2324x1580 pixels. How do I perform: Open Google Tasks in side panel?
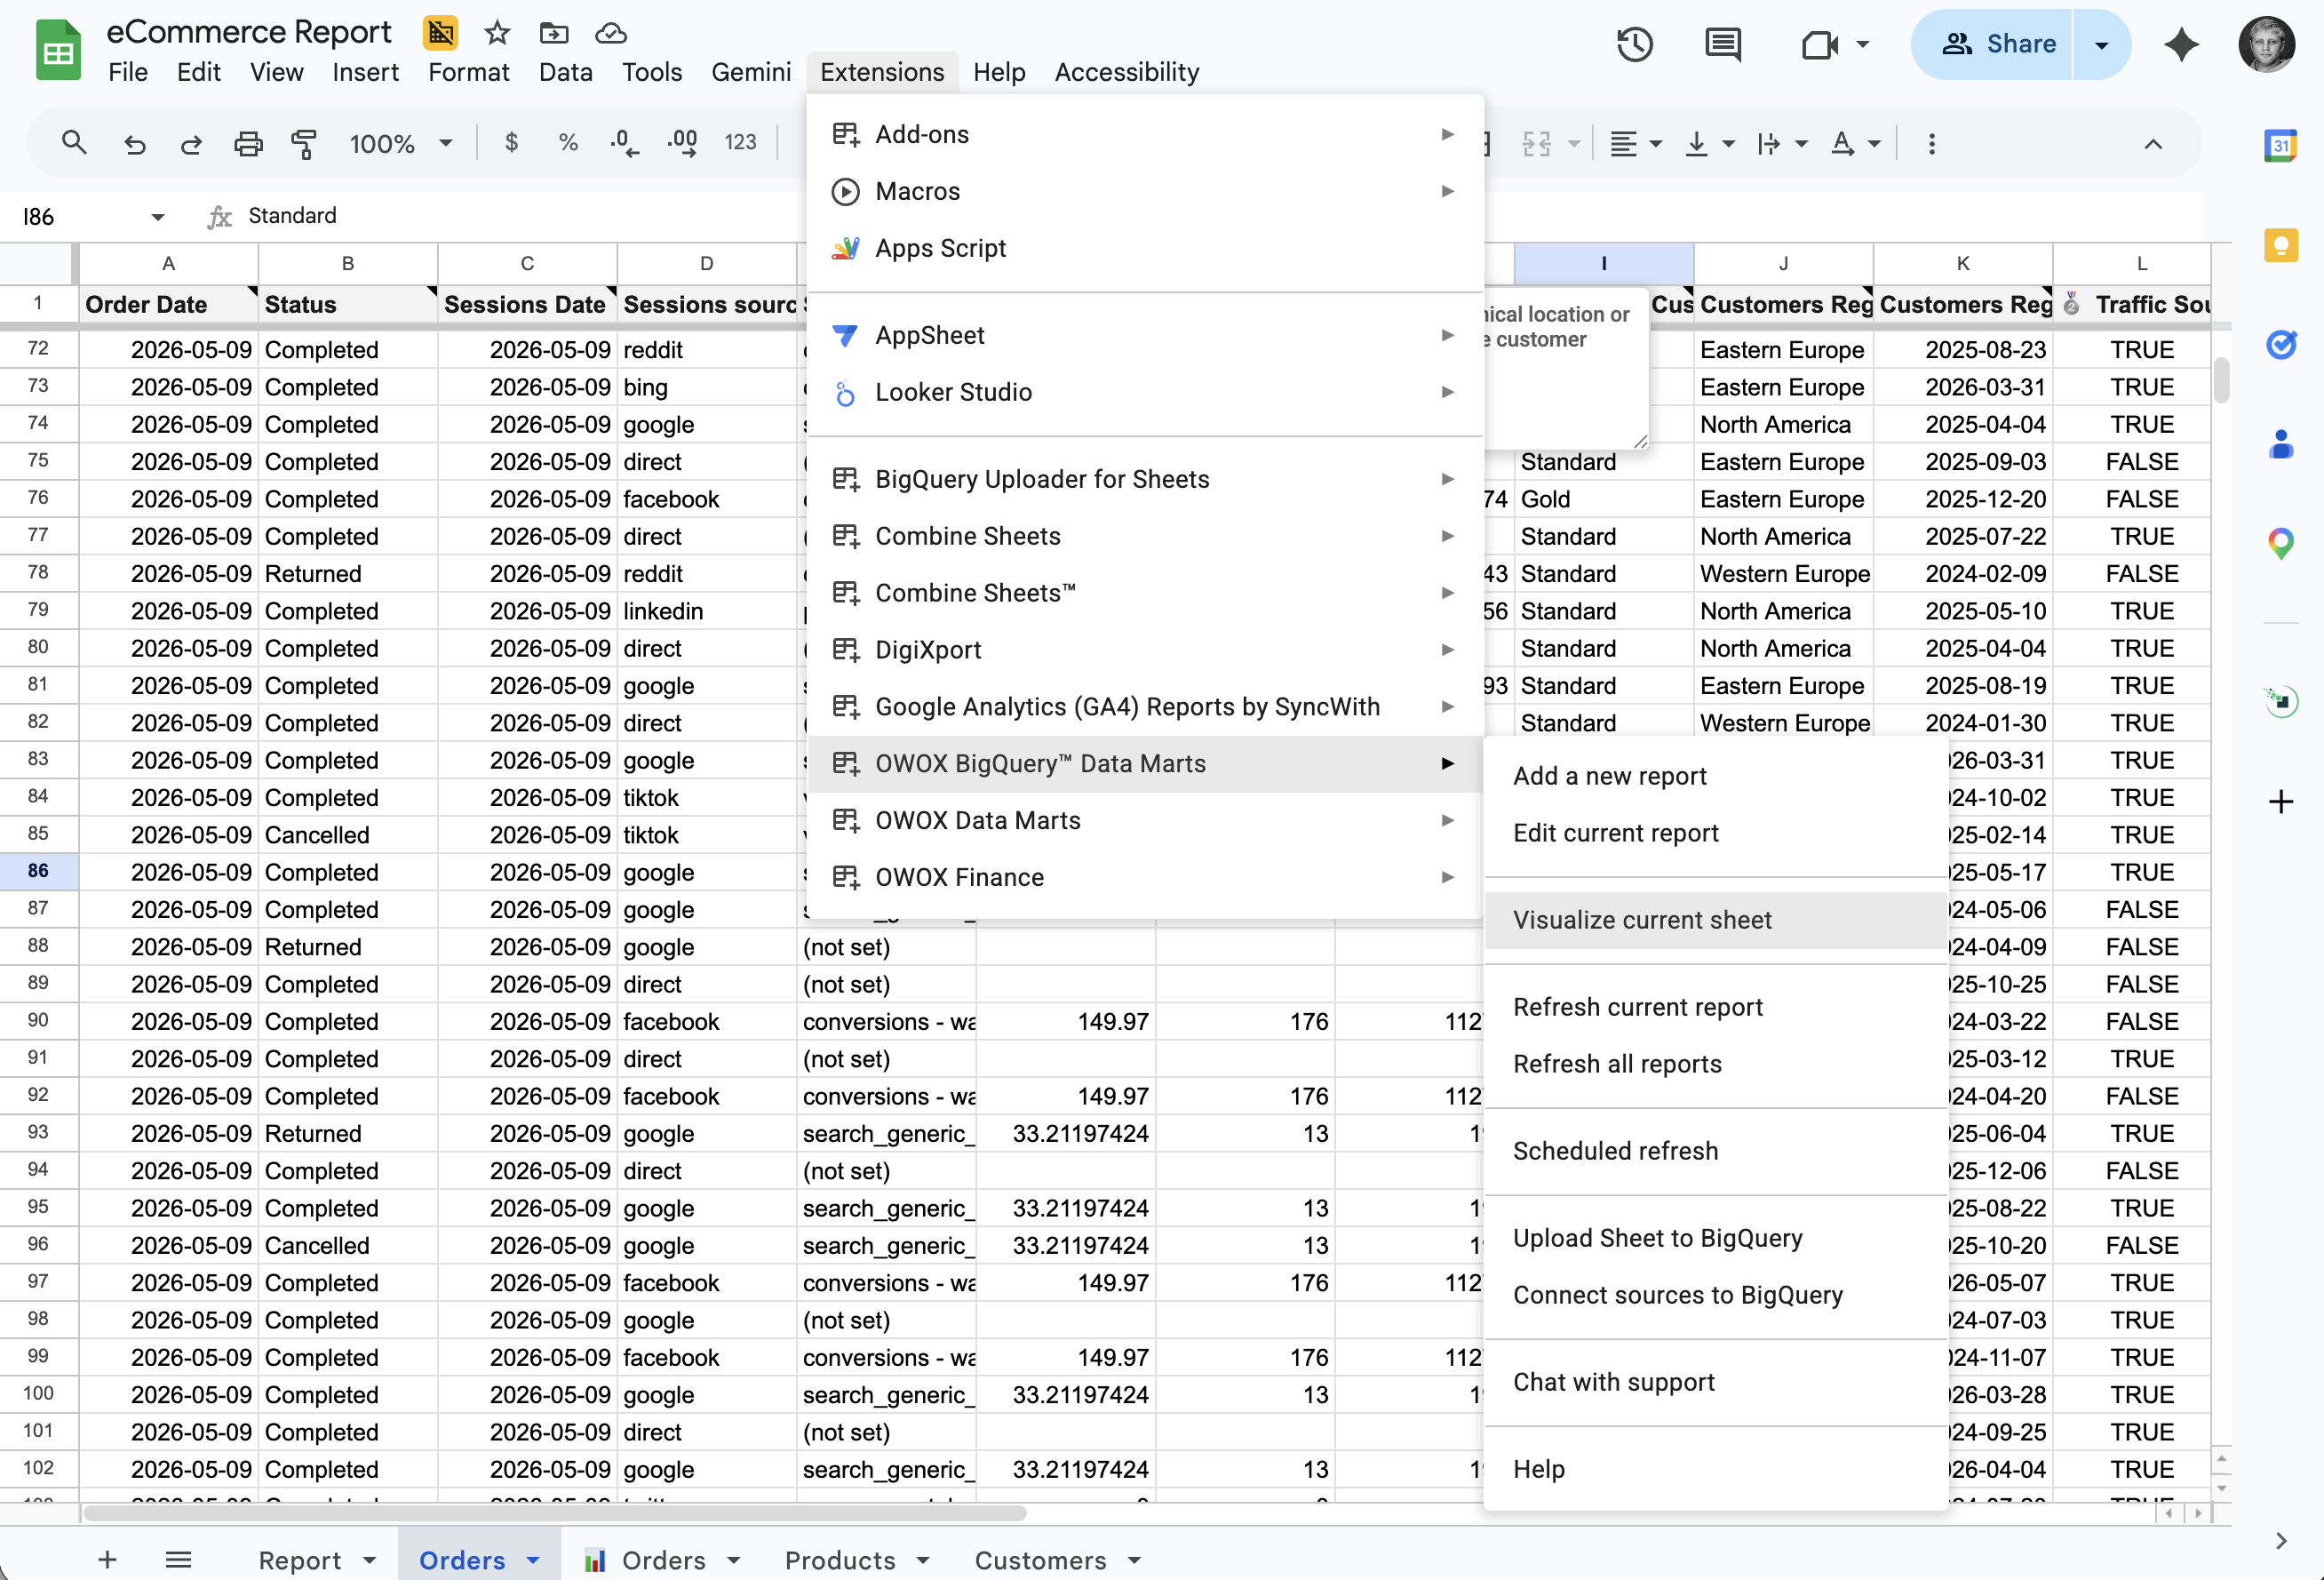coord(2280,345)
